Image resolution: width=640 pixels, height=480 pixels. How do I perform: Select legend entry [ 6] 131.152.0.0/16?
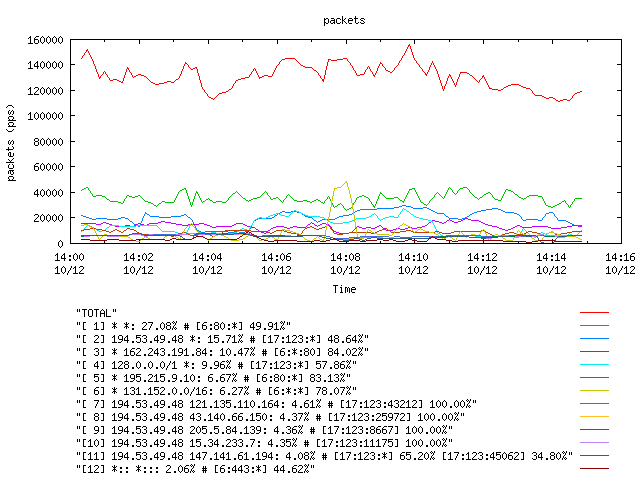click(x=216, y=391)
